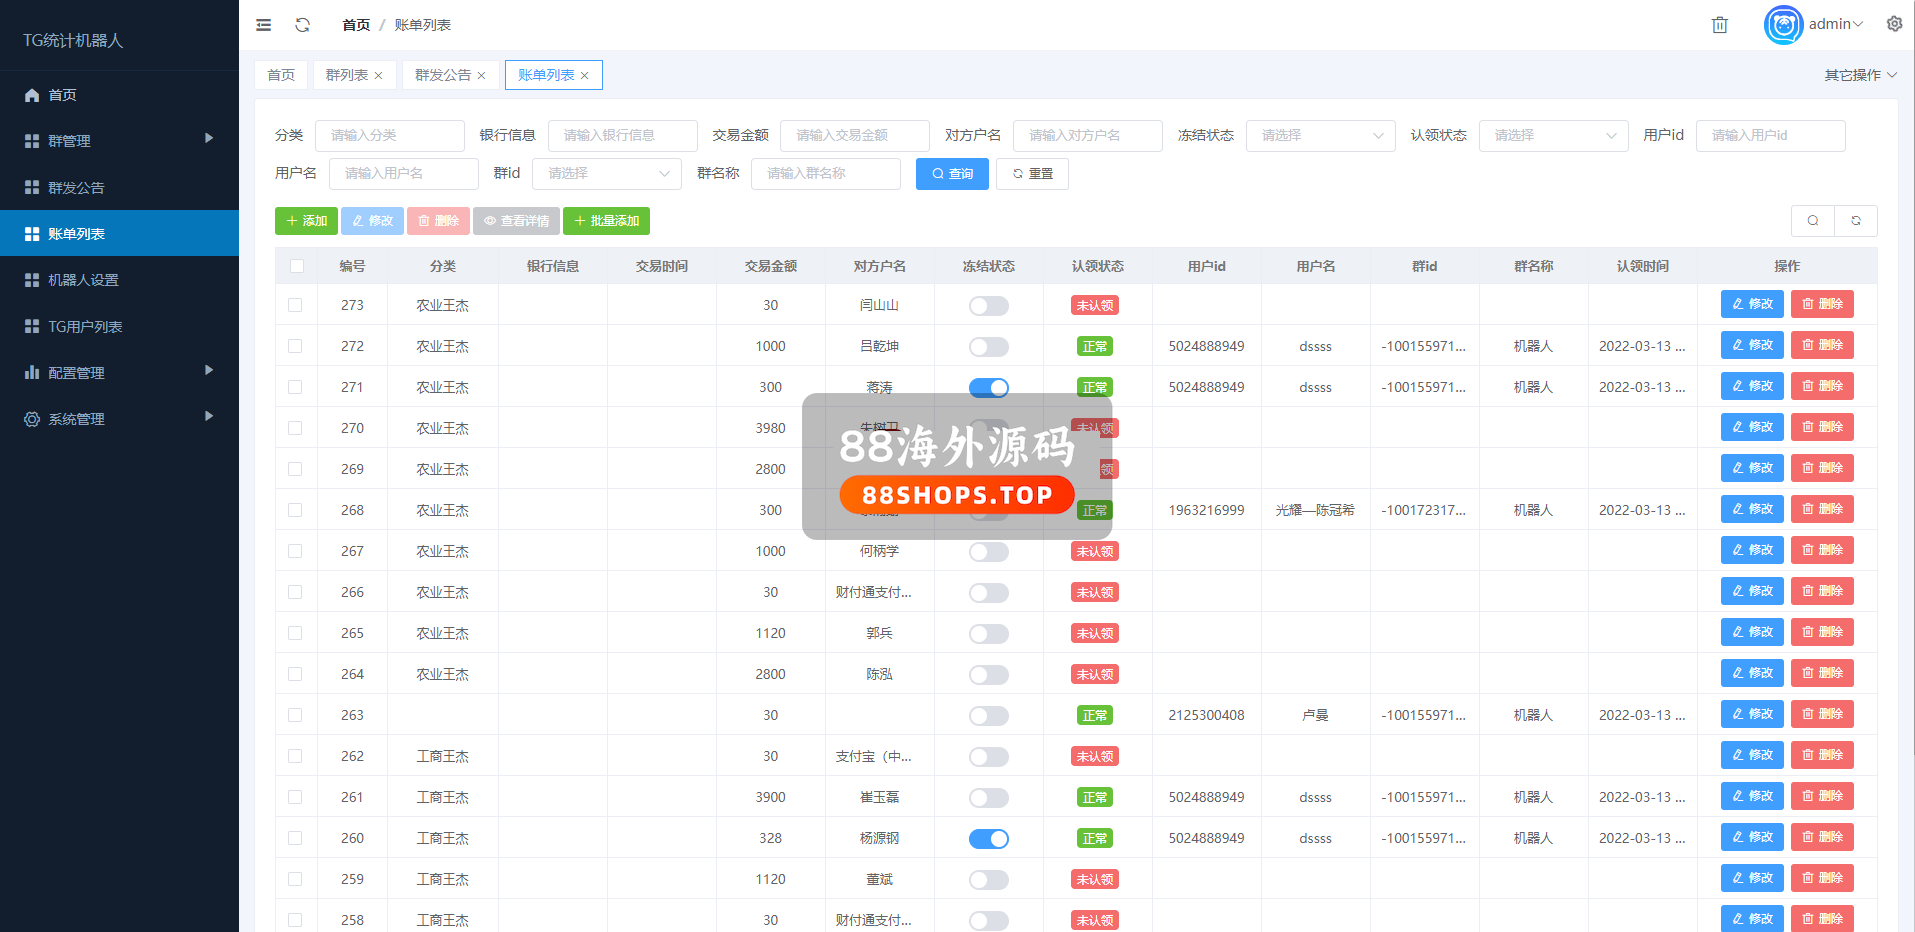This screenshot has width=1915, height=932.
Task: Open the 冻结状态 dropdown
Action: [1320, 136]
